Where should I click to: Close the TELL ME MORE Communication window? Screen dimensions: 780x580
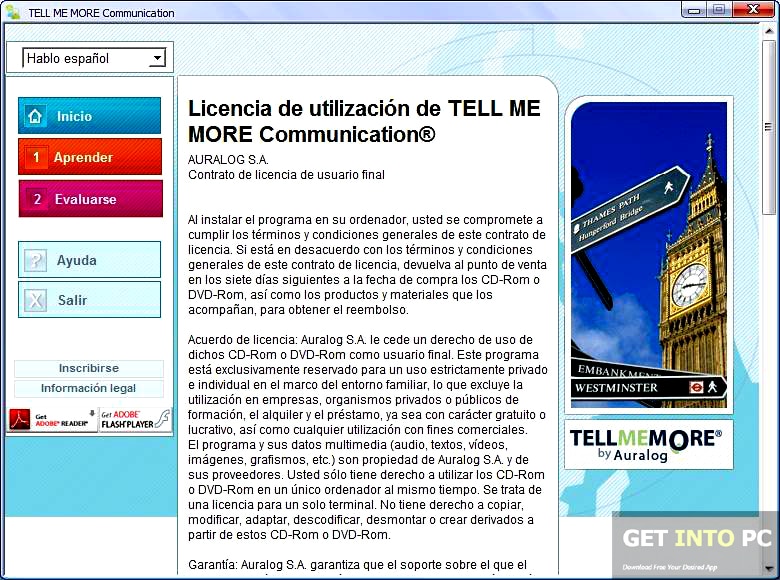click(755, 9)
